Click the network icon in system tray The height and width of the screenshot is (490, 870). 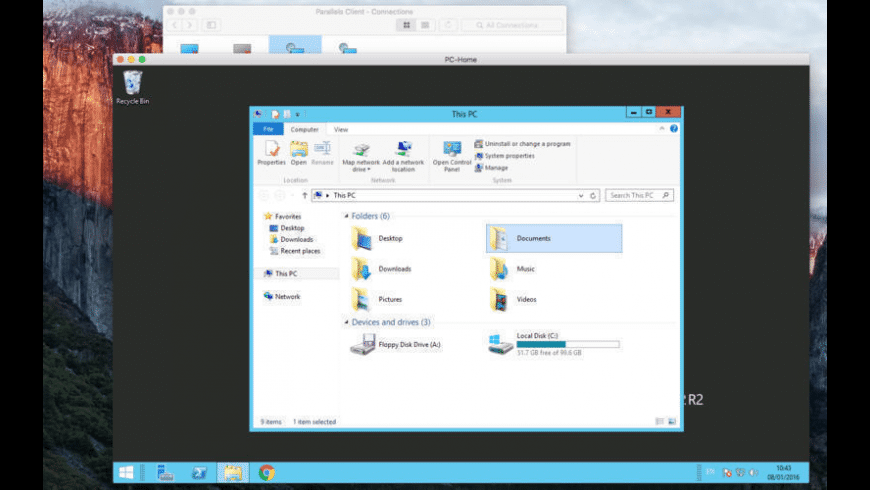coord(740,472)
